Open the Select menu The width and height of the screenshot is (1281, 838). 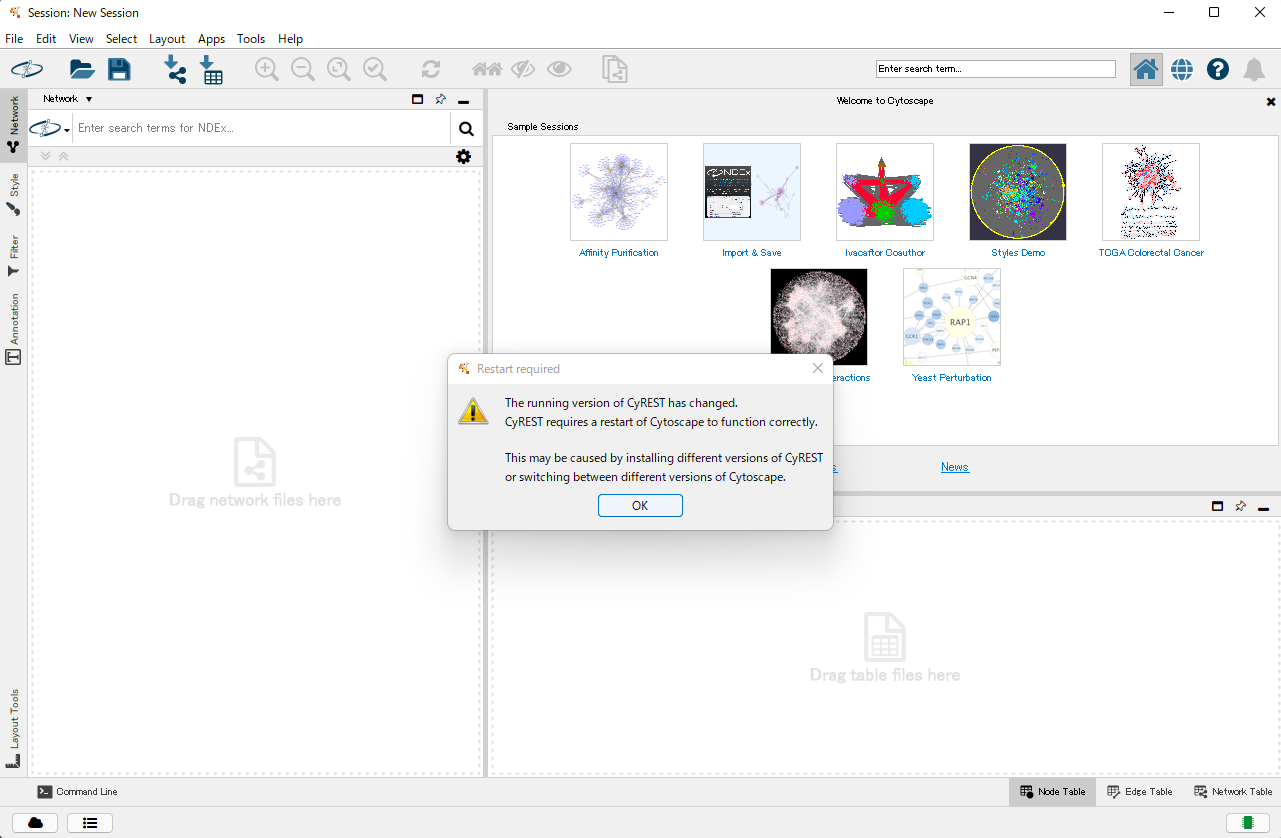pyautogui.click(x=121, y=39)
